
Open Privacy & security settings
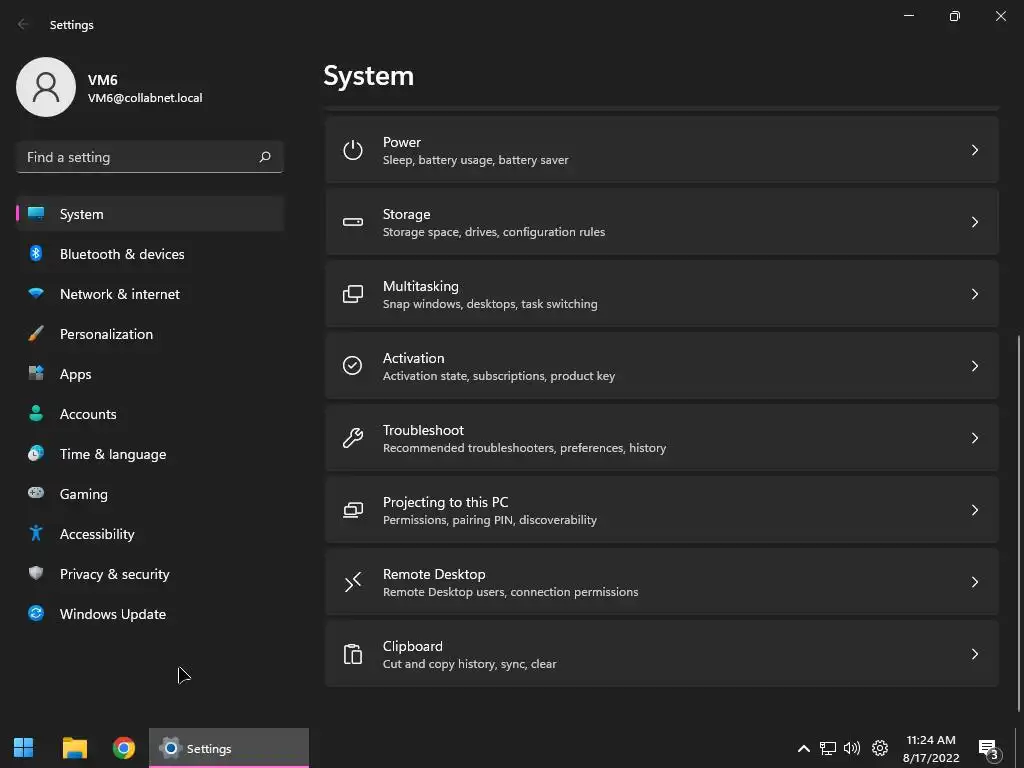pyautogui.click(x=150, y=573)
